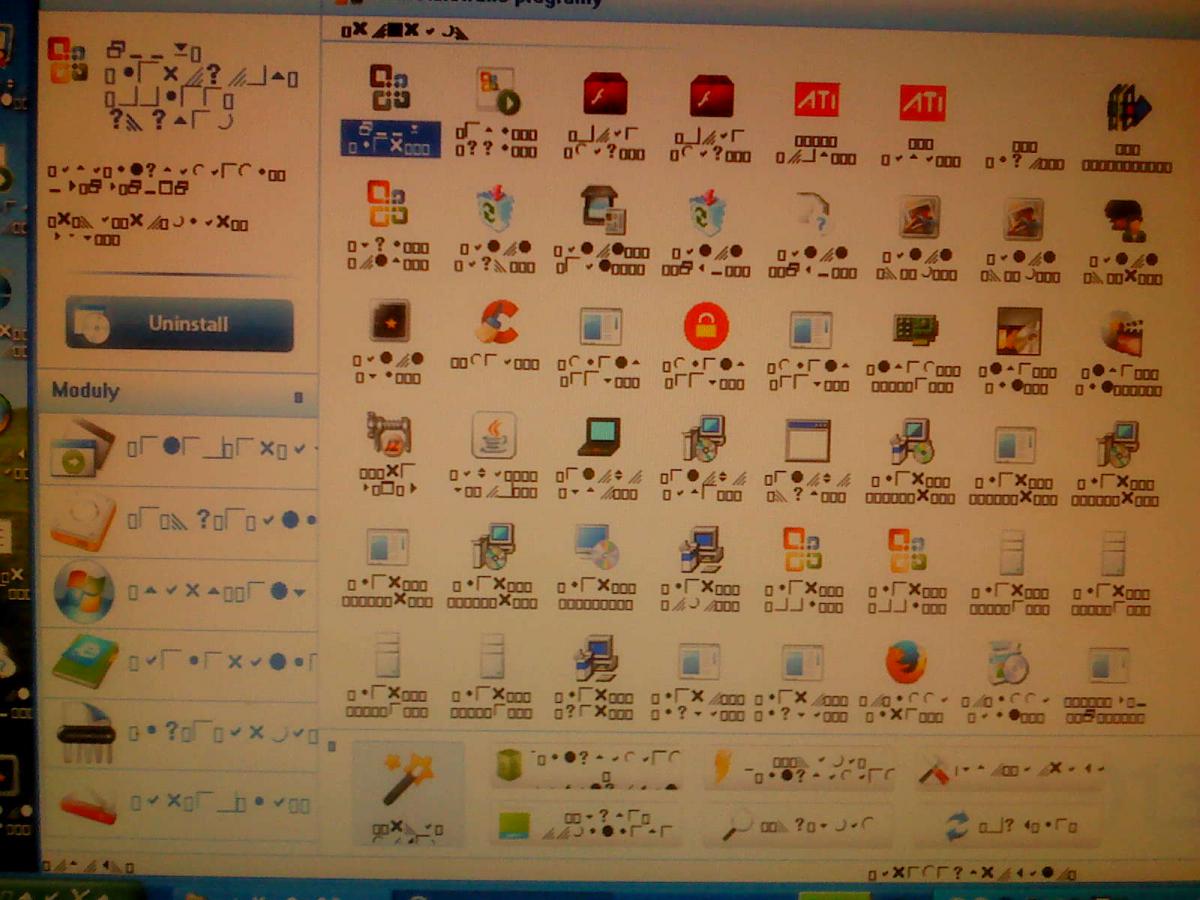The height and width of the screenshot is (900, 1200).
Task: Collapse the Moduly panel header
Action: click(298, 397)
